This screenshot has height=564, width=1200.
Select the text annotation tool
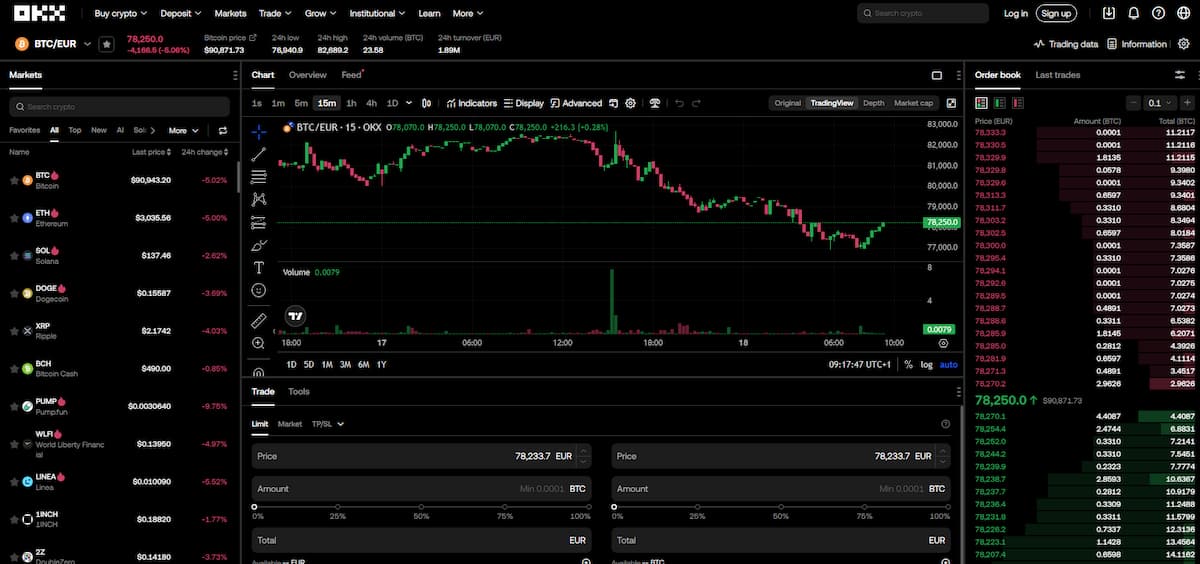259,268
